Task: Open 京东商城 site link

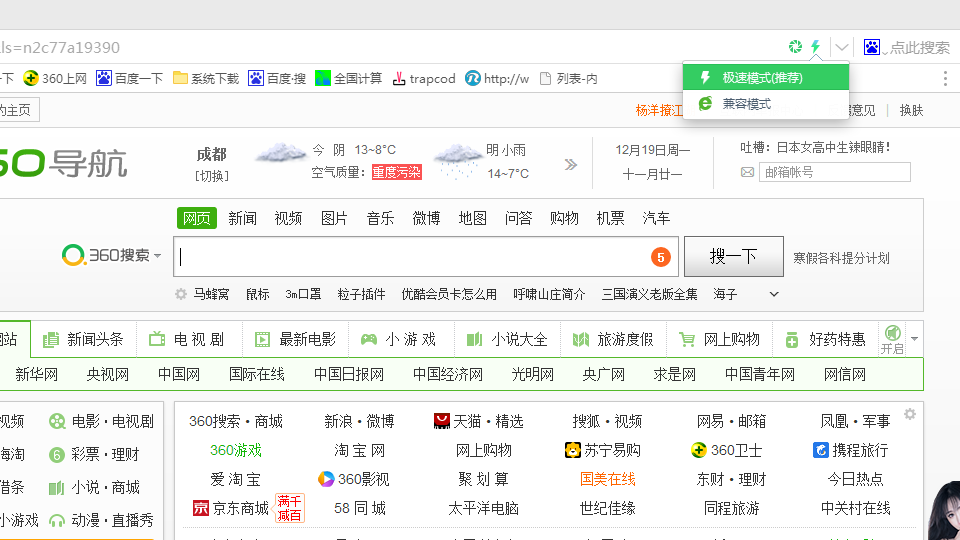Action: click(231, 508)
